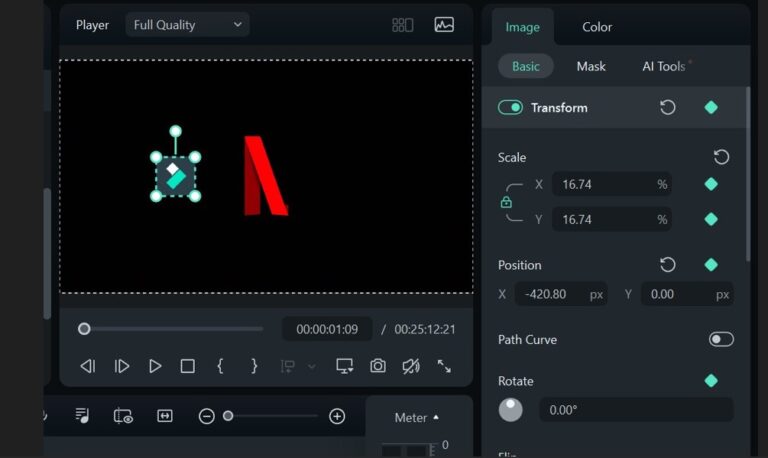
Task: Click the Rotate dial knob
Action: tap(510, 410)
